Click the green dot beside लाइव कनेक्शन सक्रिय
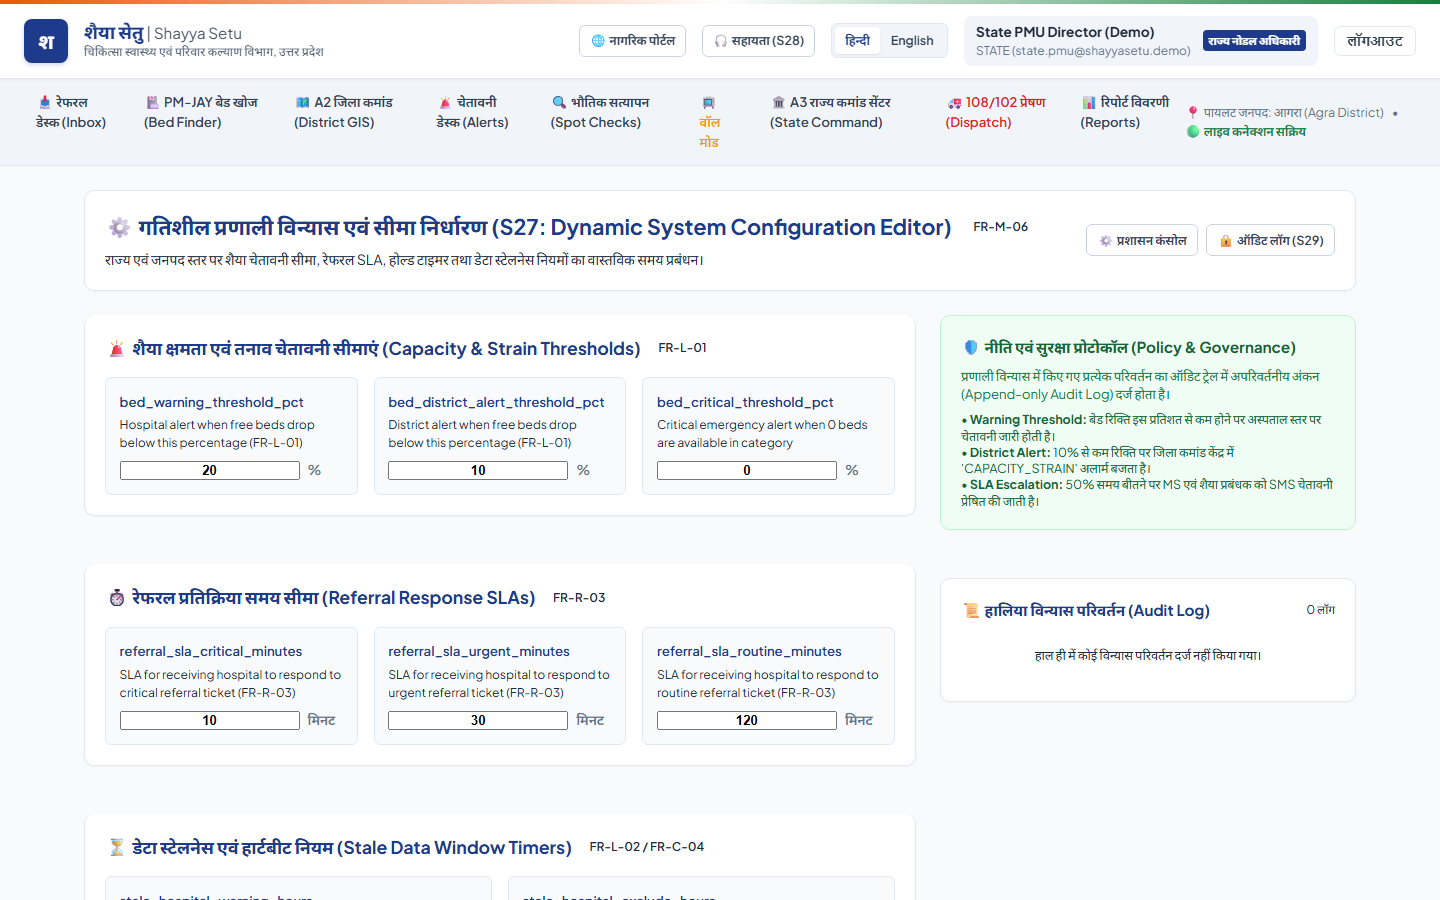The height and width of the screenshot is (900, 1440). click(x=1192, y=132)
